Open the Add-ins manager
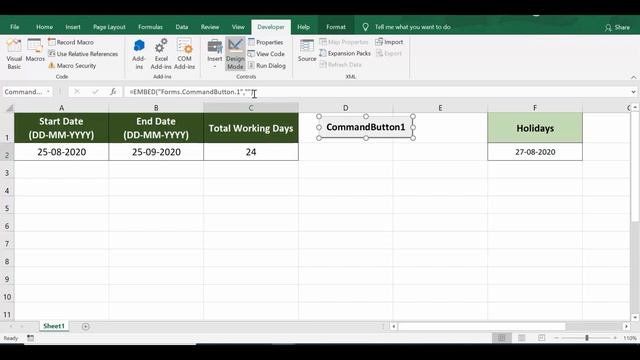 point(139,54)
